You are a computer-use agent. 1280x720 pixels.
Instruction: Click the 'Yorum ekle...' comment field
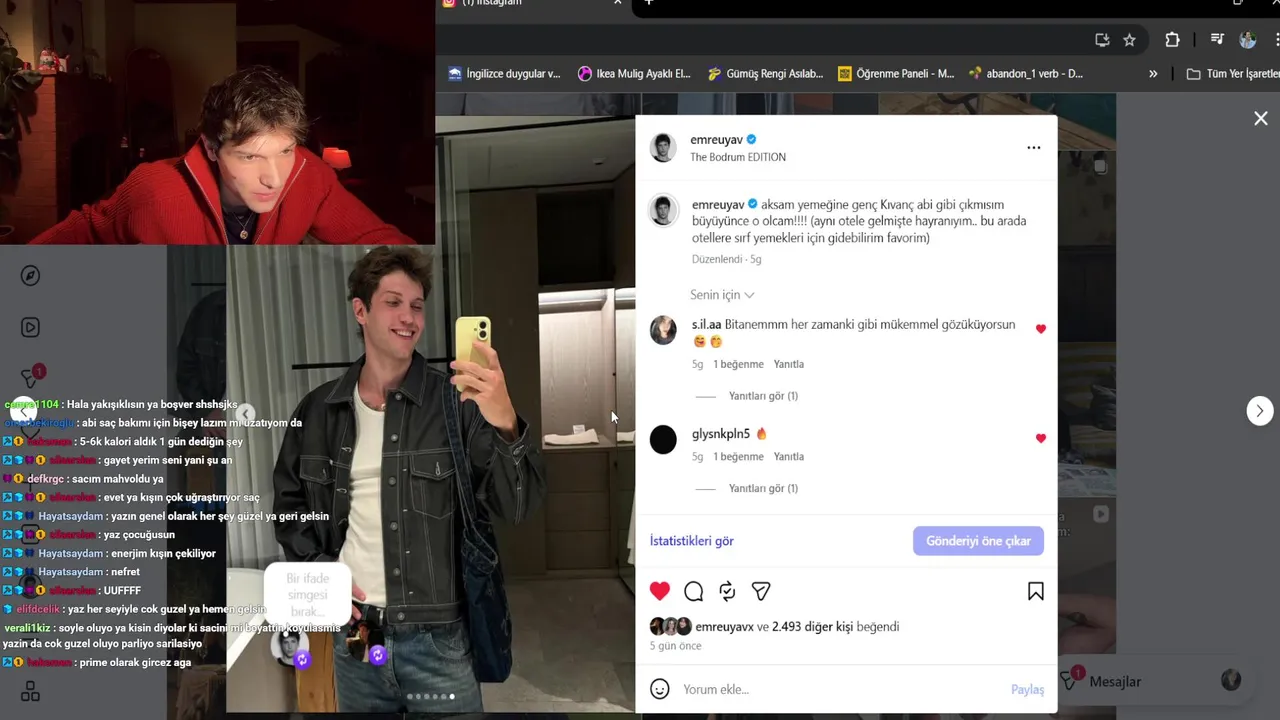840,689
